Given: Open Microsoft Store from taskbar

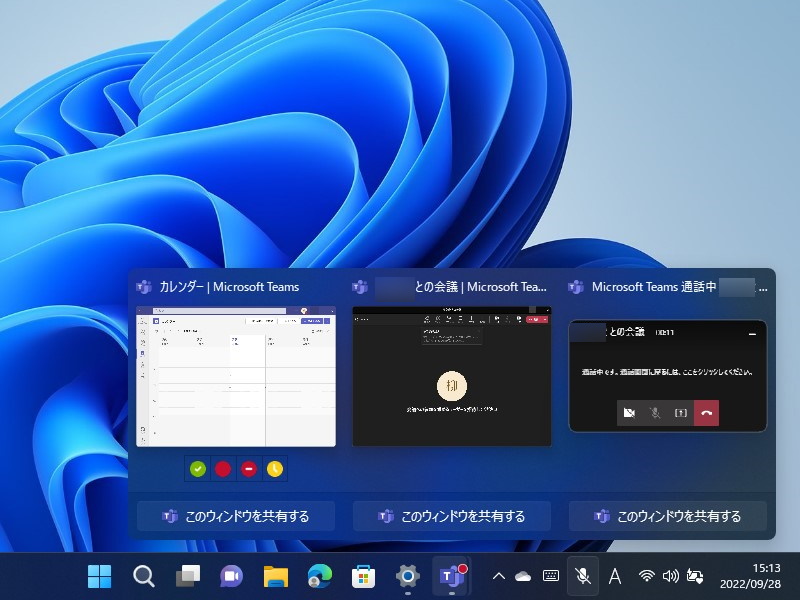Looking at the screenshot, I should [364, 577].
